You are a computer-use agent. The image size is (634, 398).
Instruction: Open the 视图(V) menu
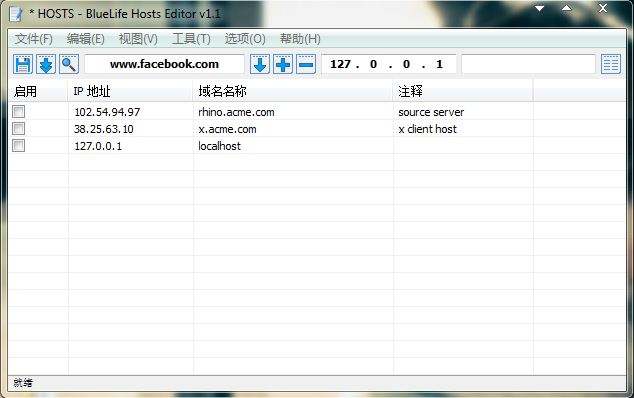[x=138, y=39]
